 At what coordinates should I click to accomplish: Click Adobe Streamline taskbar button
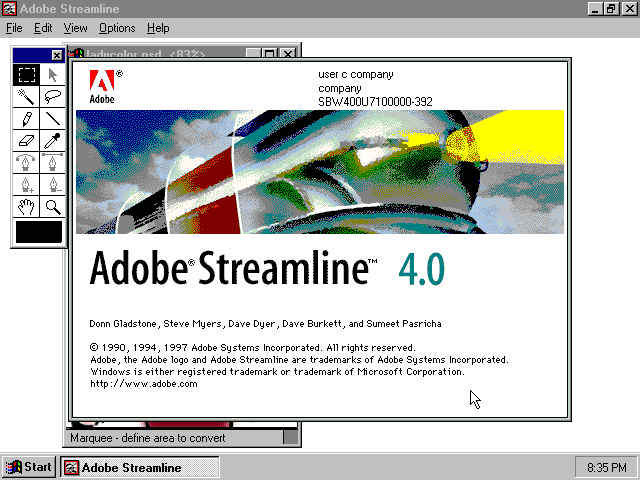[x=140, y=467]
